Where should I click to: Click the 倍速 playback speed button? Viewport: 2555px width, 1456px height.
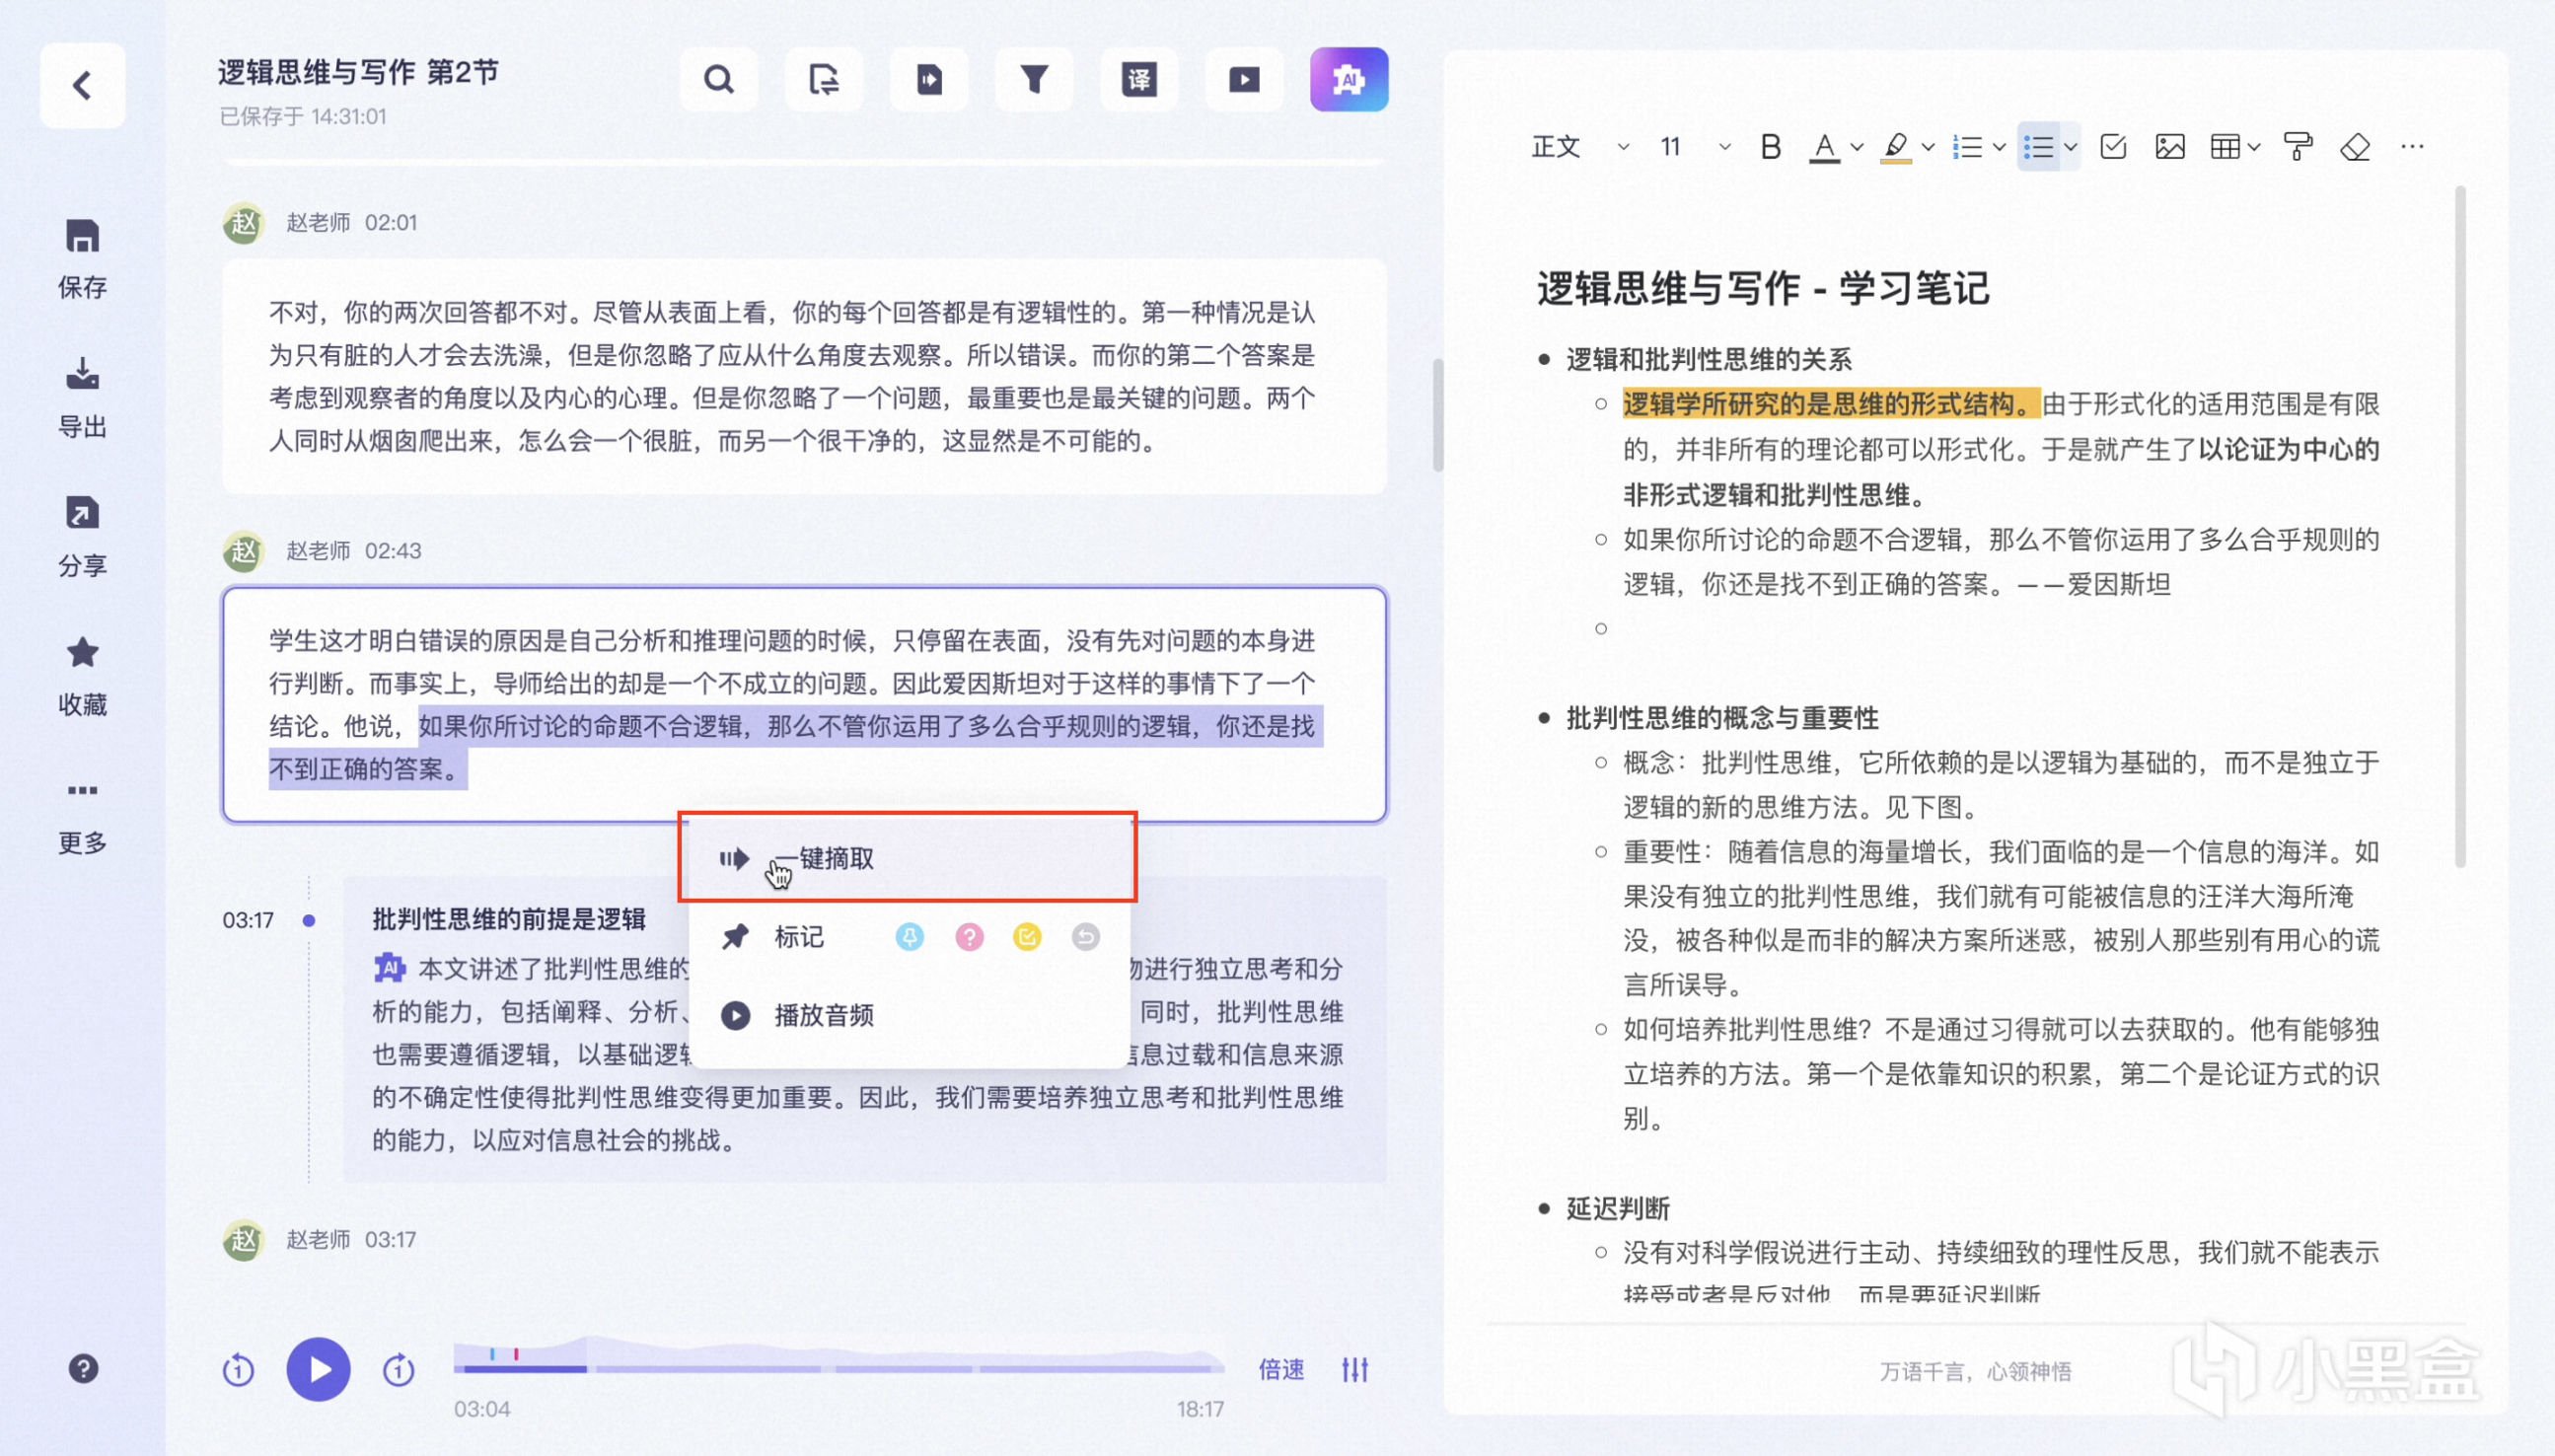tap(1280, 1369)
